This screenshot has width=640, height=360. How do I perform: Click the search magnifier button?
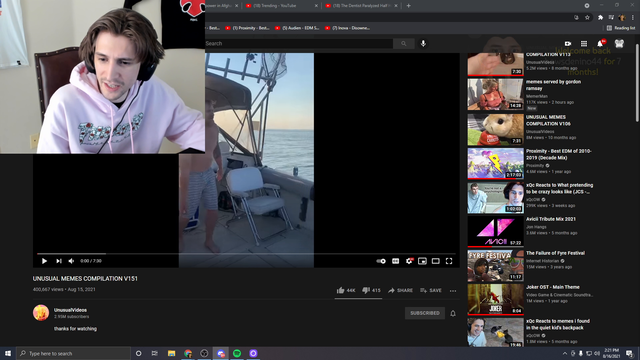pos(404,44)
